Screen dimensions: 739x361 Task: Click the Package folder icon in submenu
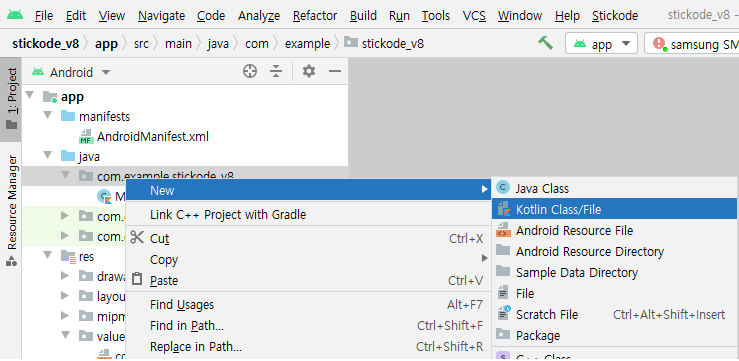(503, 335)
